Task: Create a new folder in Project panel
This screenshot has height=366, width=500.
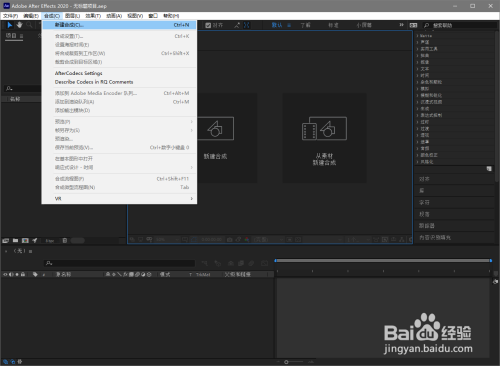Action: coord(15,240)
